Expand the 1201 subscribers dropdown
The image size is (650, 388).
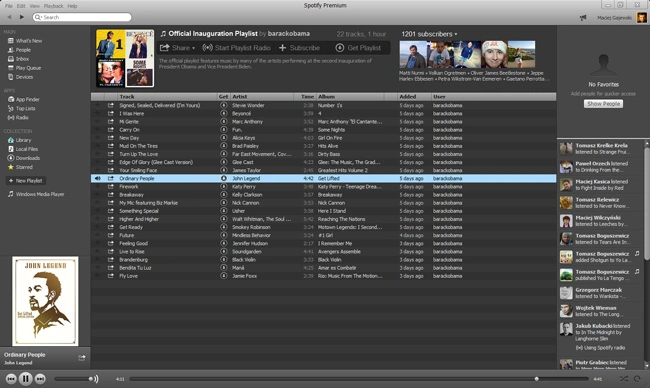click(x=429, y=34)
